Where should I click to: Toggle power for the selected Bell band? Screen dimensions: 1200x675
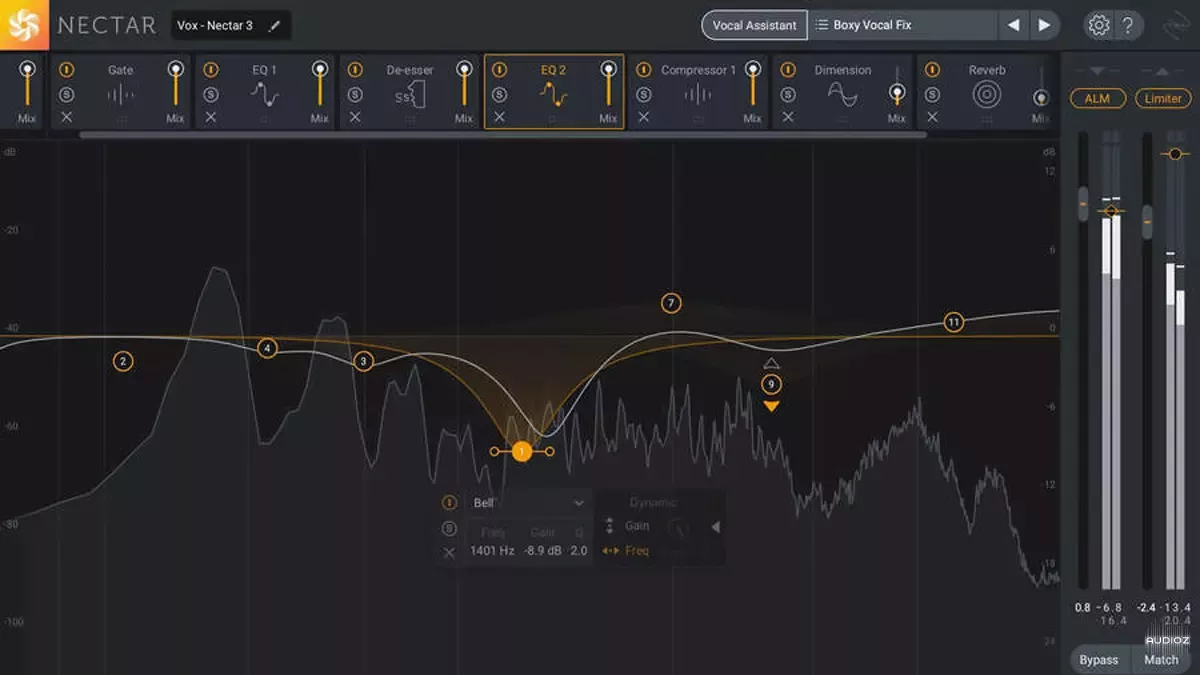449,503
